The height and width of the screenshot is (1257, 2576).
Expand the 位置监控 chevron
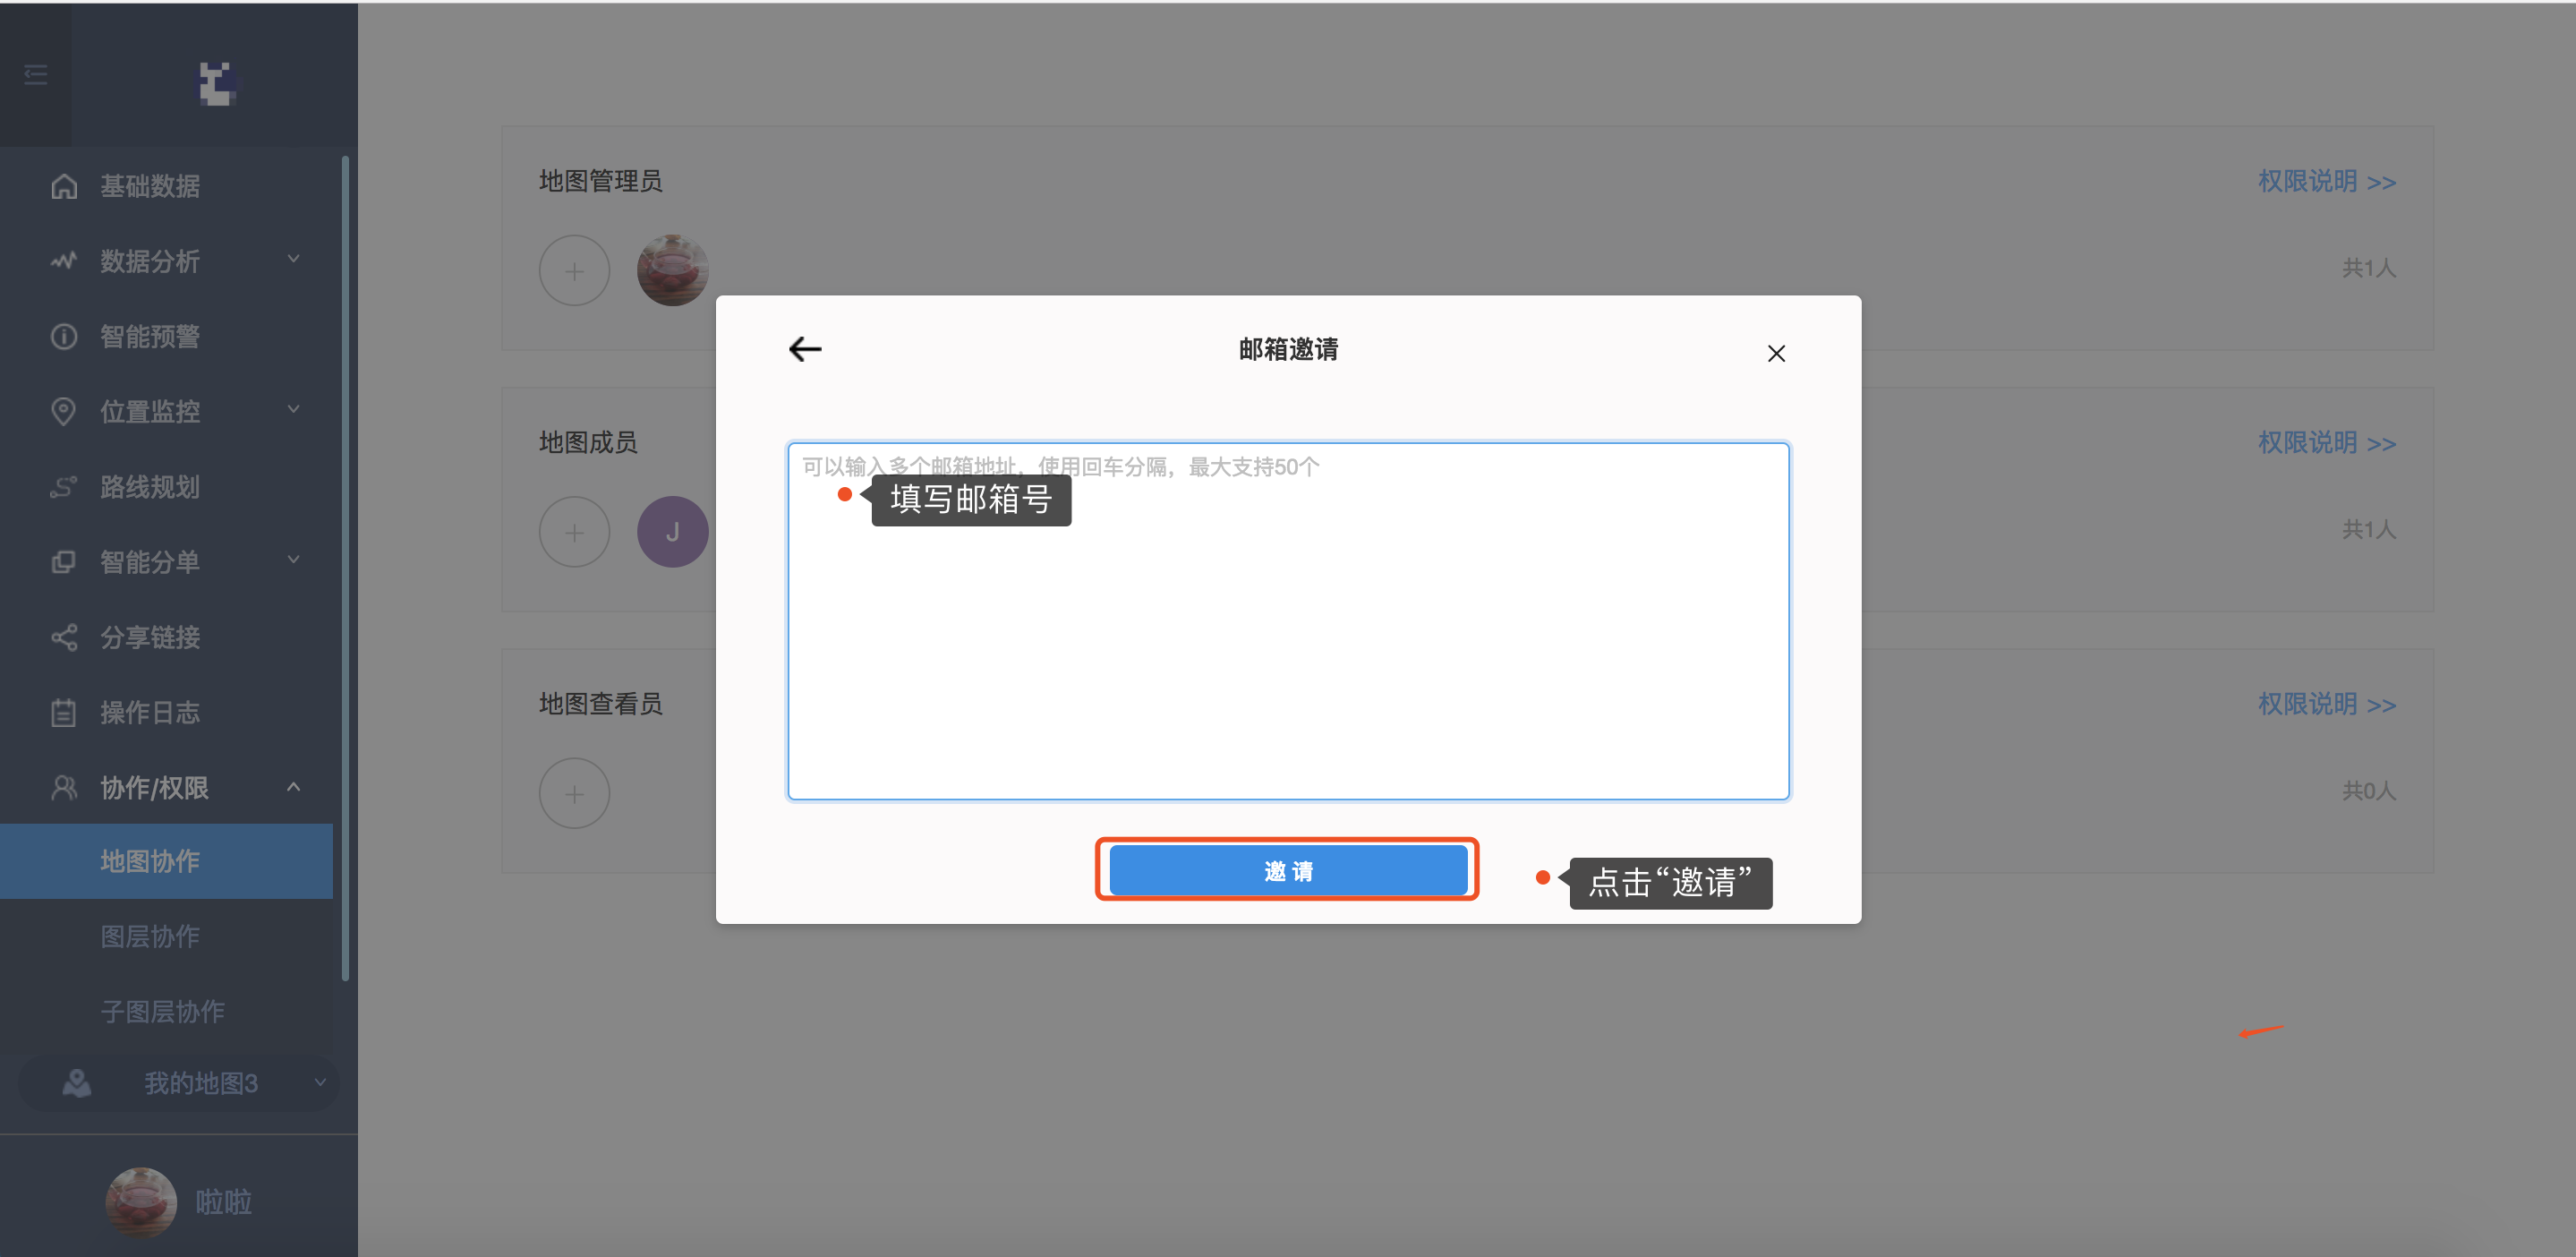(x=294, y=409)
